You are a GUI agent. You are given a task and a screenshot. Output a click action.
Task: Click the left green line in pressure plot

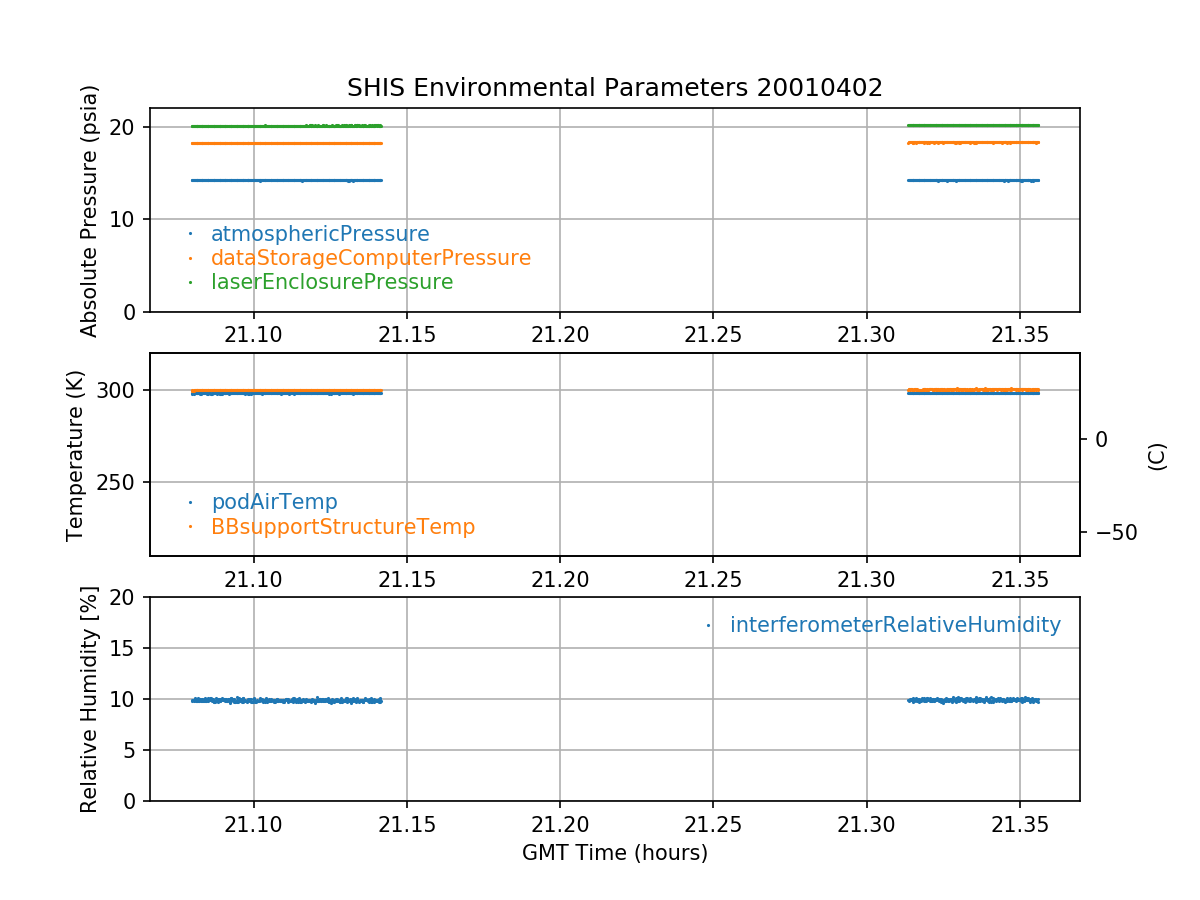tap(286, 126)
